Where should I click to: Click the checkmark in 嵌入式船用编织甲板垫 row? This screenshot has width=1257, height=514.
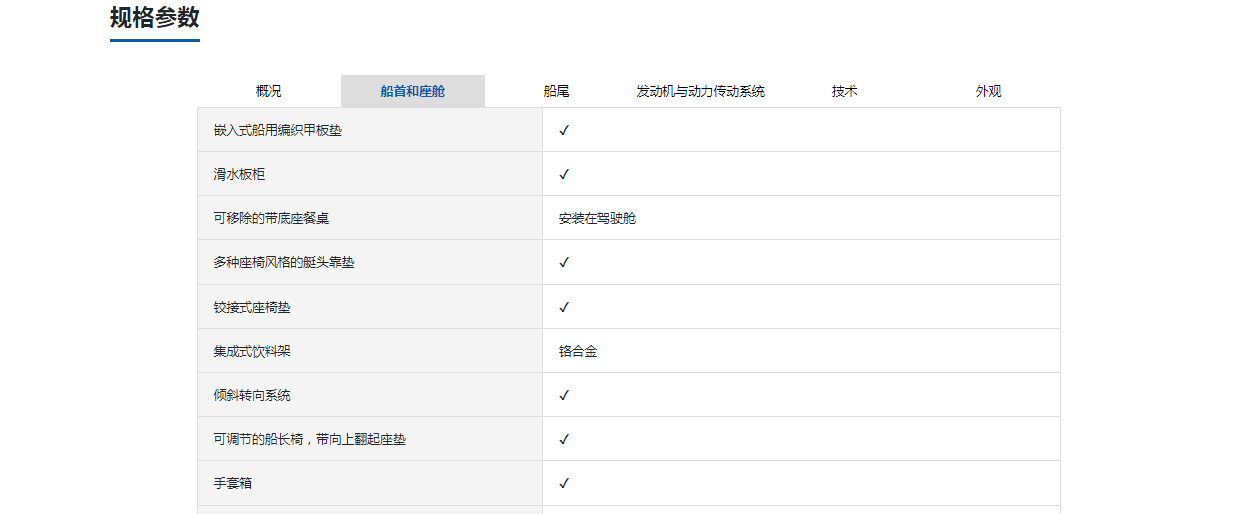point(564,130)
